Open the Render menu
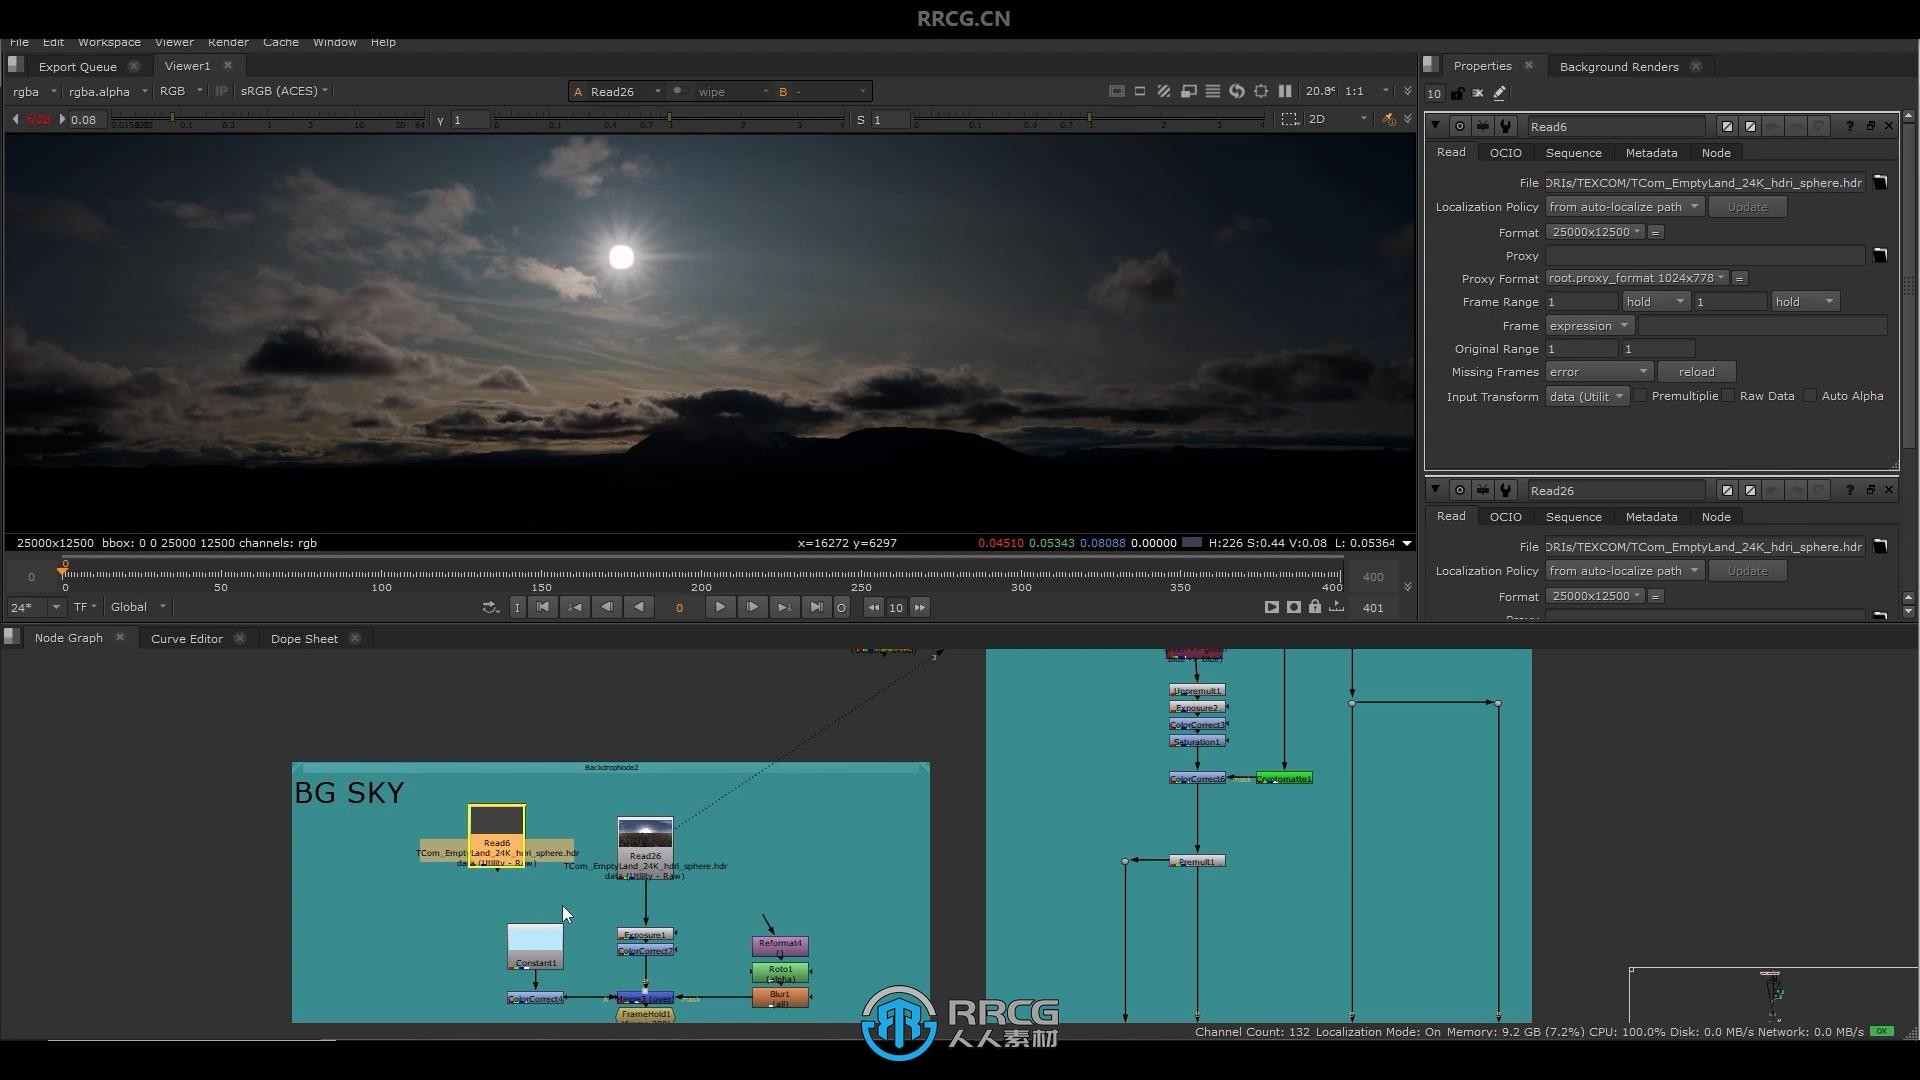This screenshot has height=1080, width=1920. [228, 42]
